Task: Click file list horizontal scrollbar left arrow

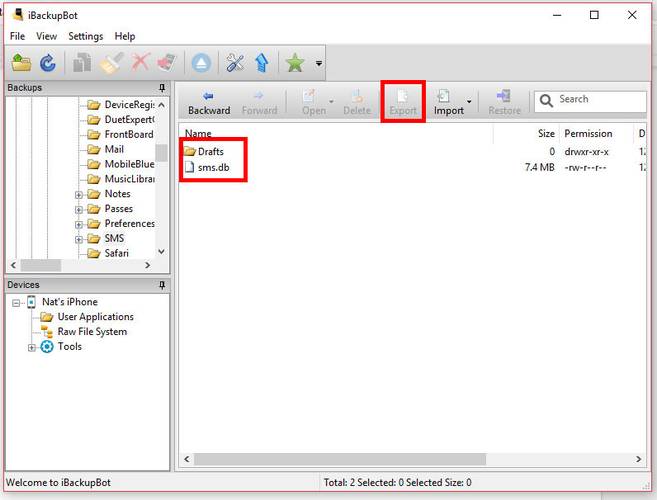Action: 187,459
